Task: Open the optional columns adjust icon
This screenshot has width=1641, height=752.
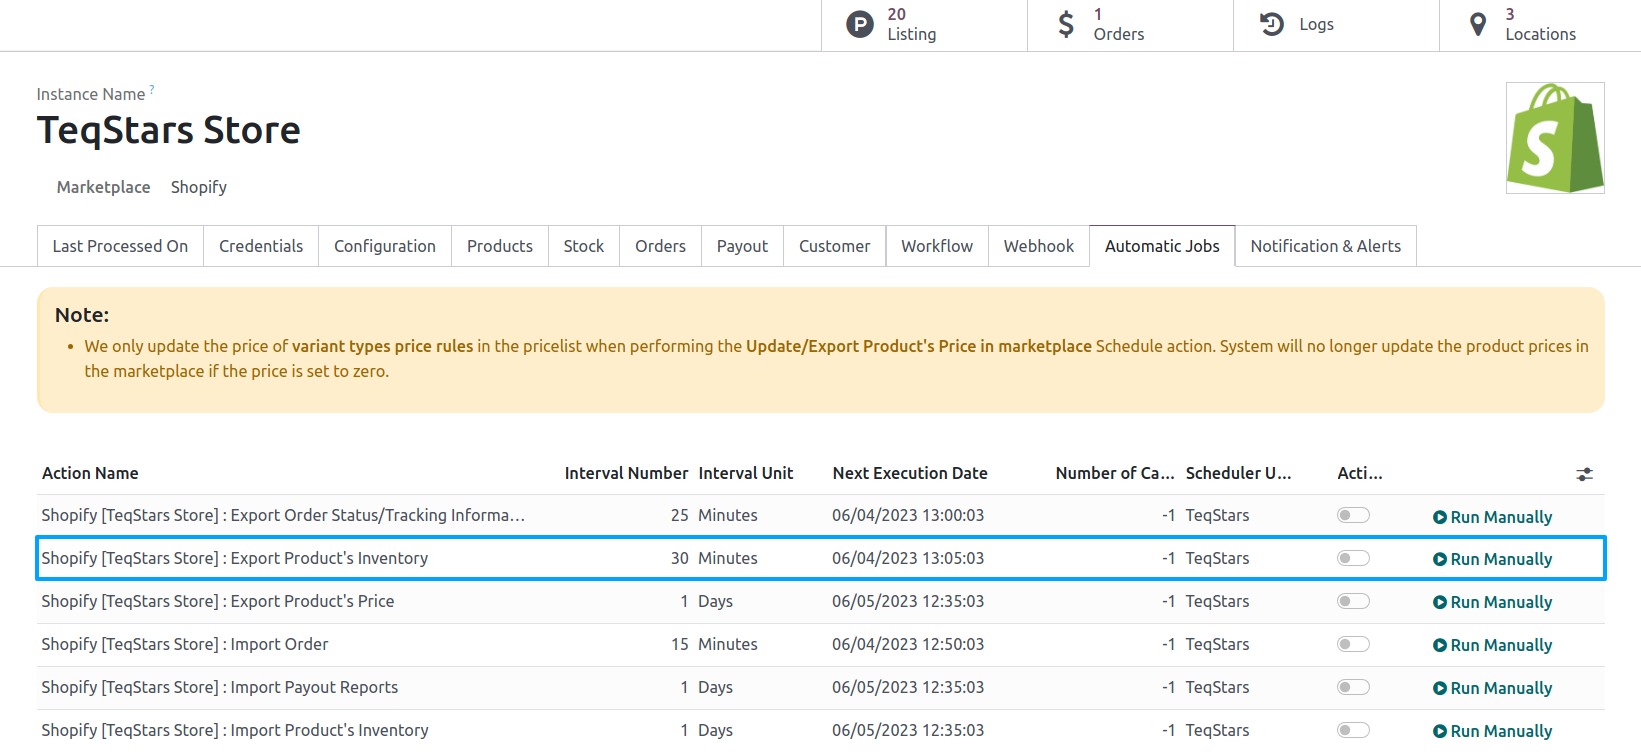Action: (x=1585, y=474)
